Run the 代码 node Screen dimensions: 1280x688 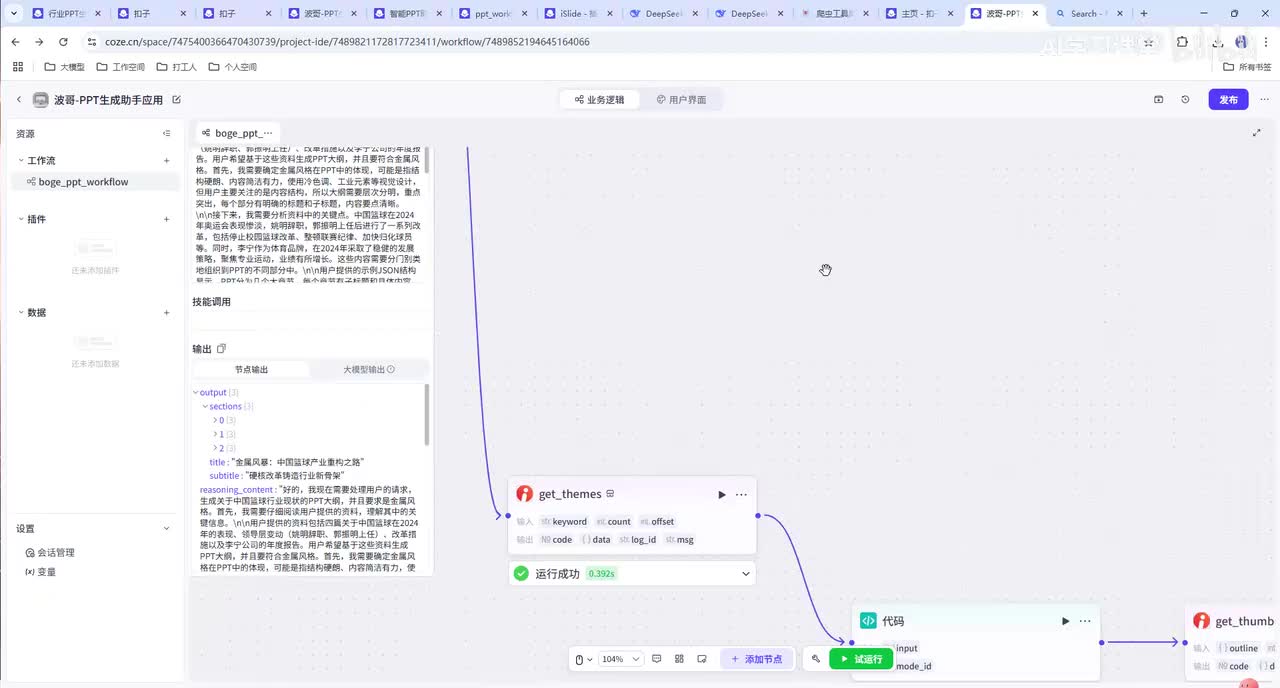point(1066,621)
